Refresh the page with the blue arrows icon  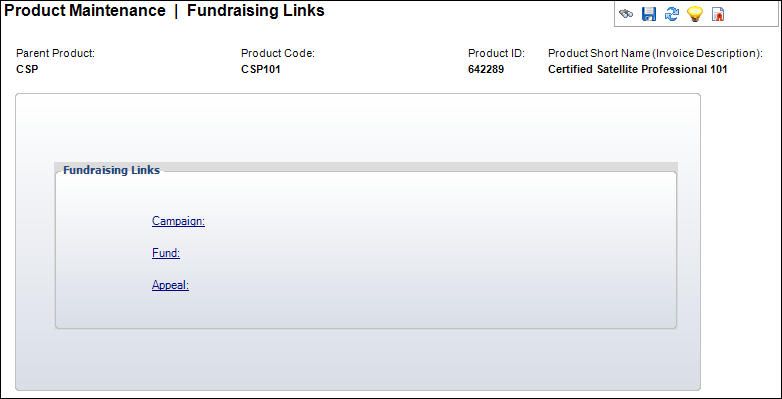coord(672,14)
